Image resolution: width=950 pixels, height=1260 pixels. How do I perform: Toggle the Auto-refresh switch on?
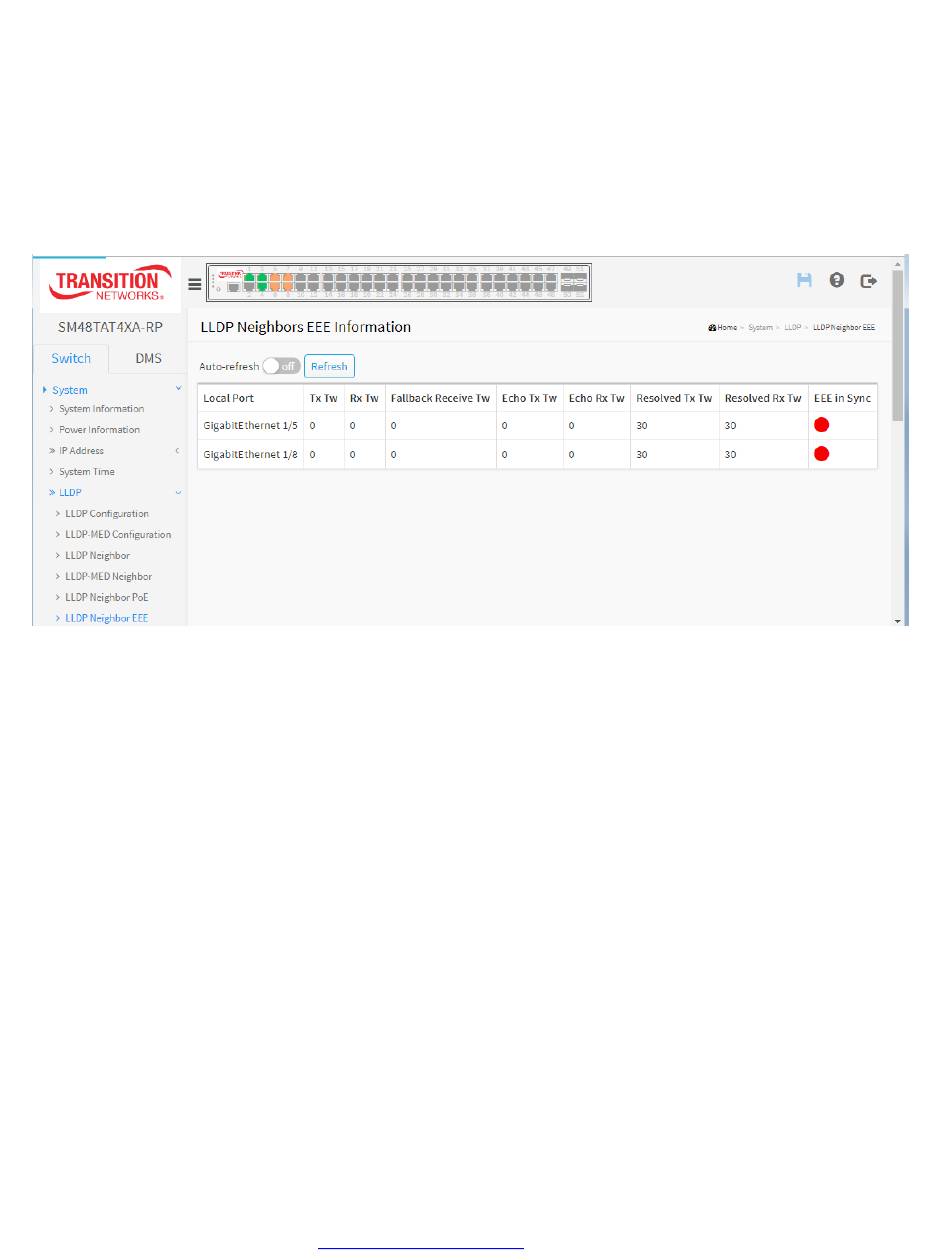pyautogui.click(x=281, y=366)
